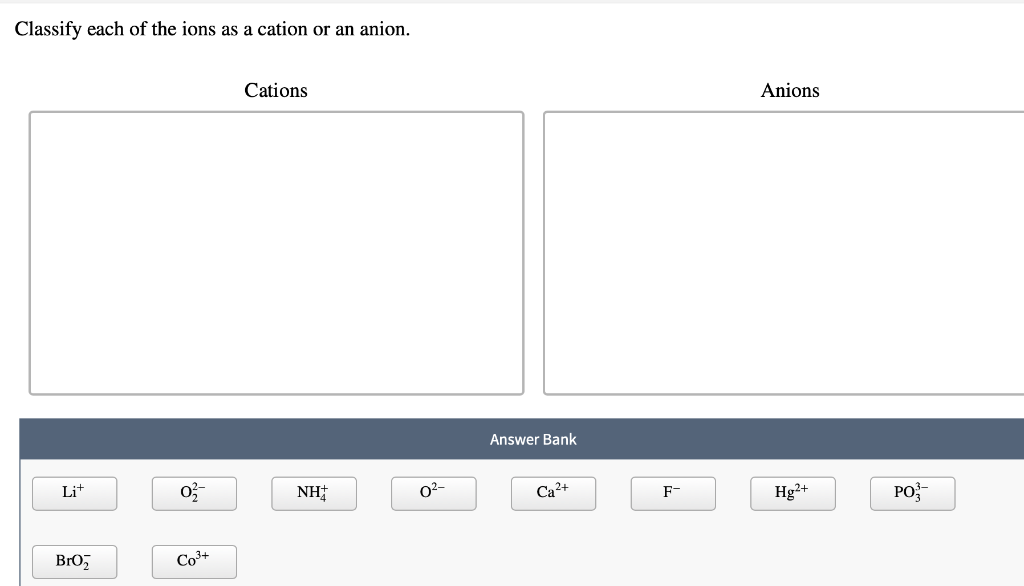Click inside the Anions drop box

pyautogui.click(x=790, y=253)
